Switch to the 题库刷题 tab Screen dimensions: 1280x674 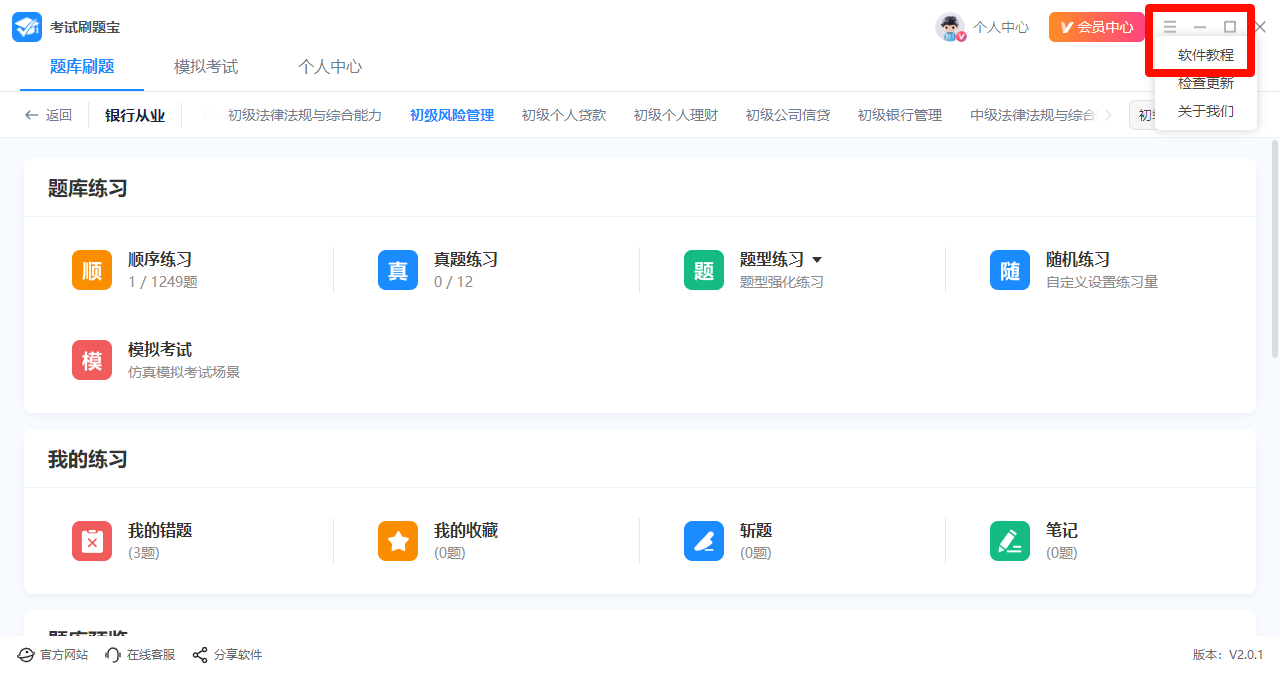pyautogui.click(x=82, y=67)
